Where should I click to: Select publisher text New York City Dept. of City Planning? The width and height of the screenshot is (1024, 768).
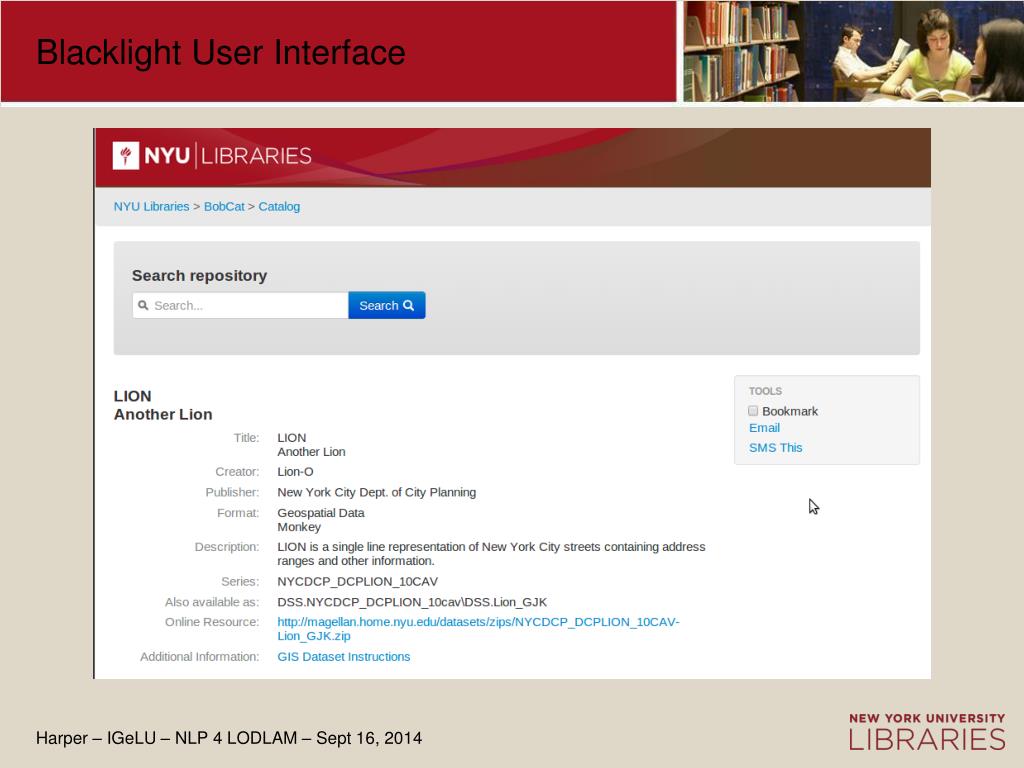click(377, 492)
